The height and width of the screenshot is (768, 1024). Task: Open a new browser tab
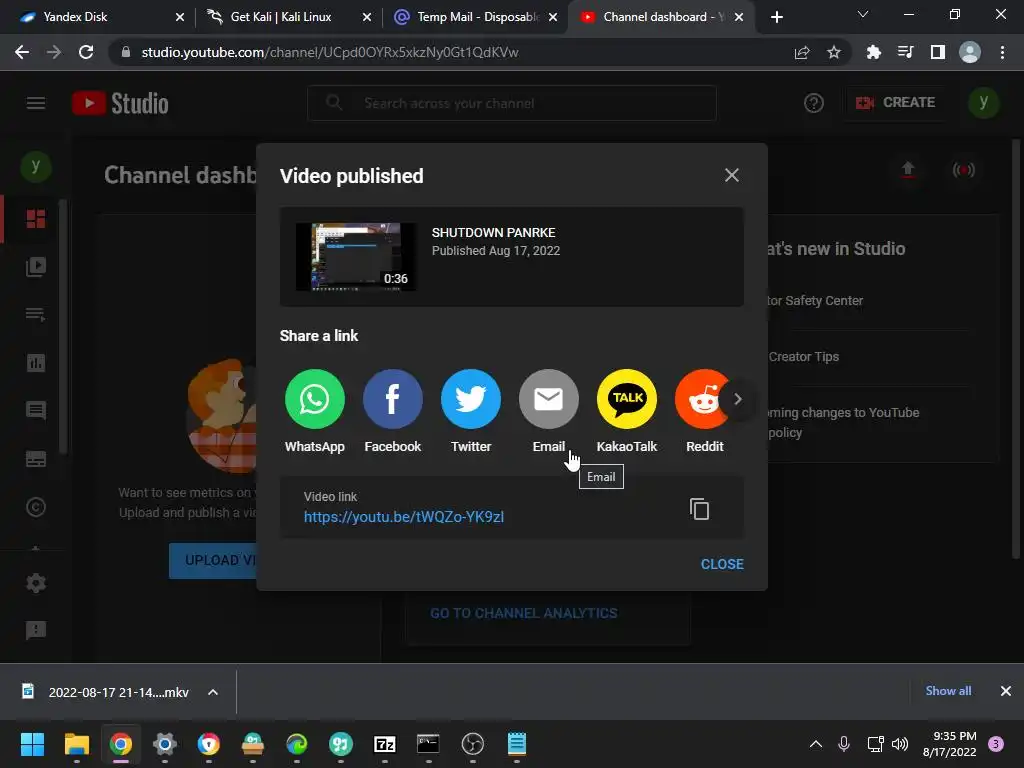(x=776, y=17)
